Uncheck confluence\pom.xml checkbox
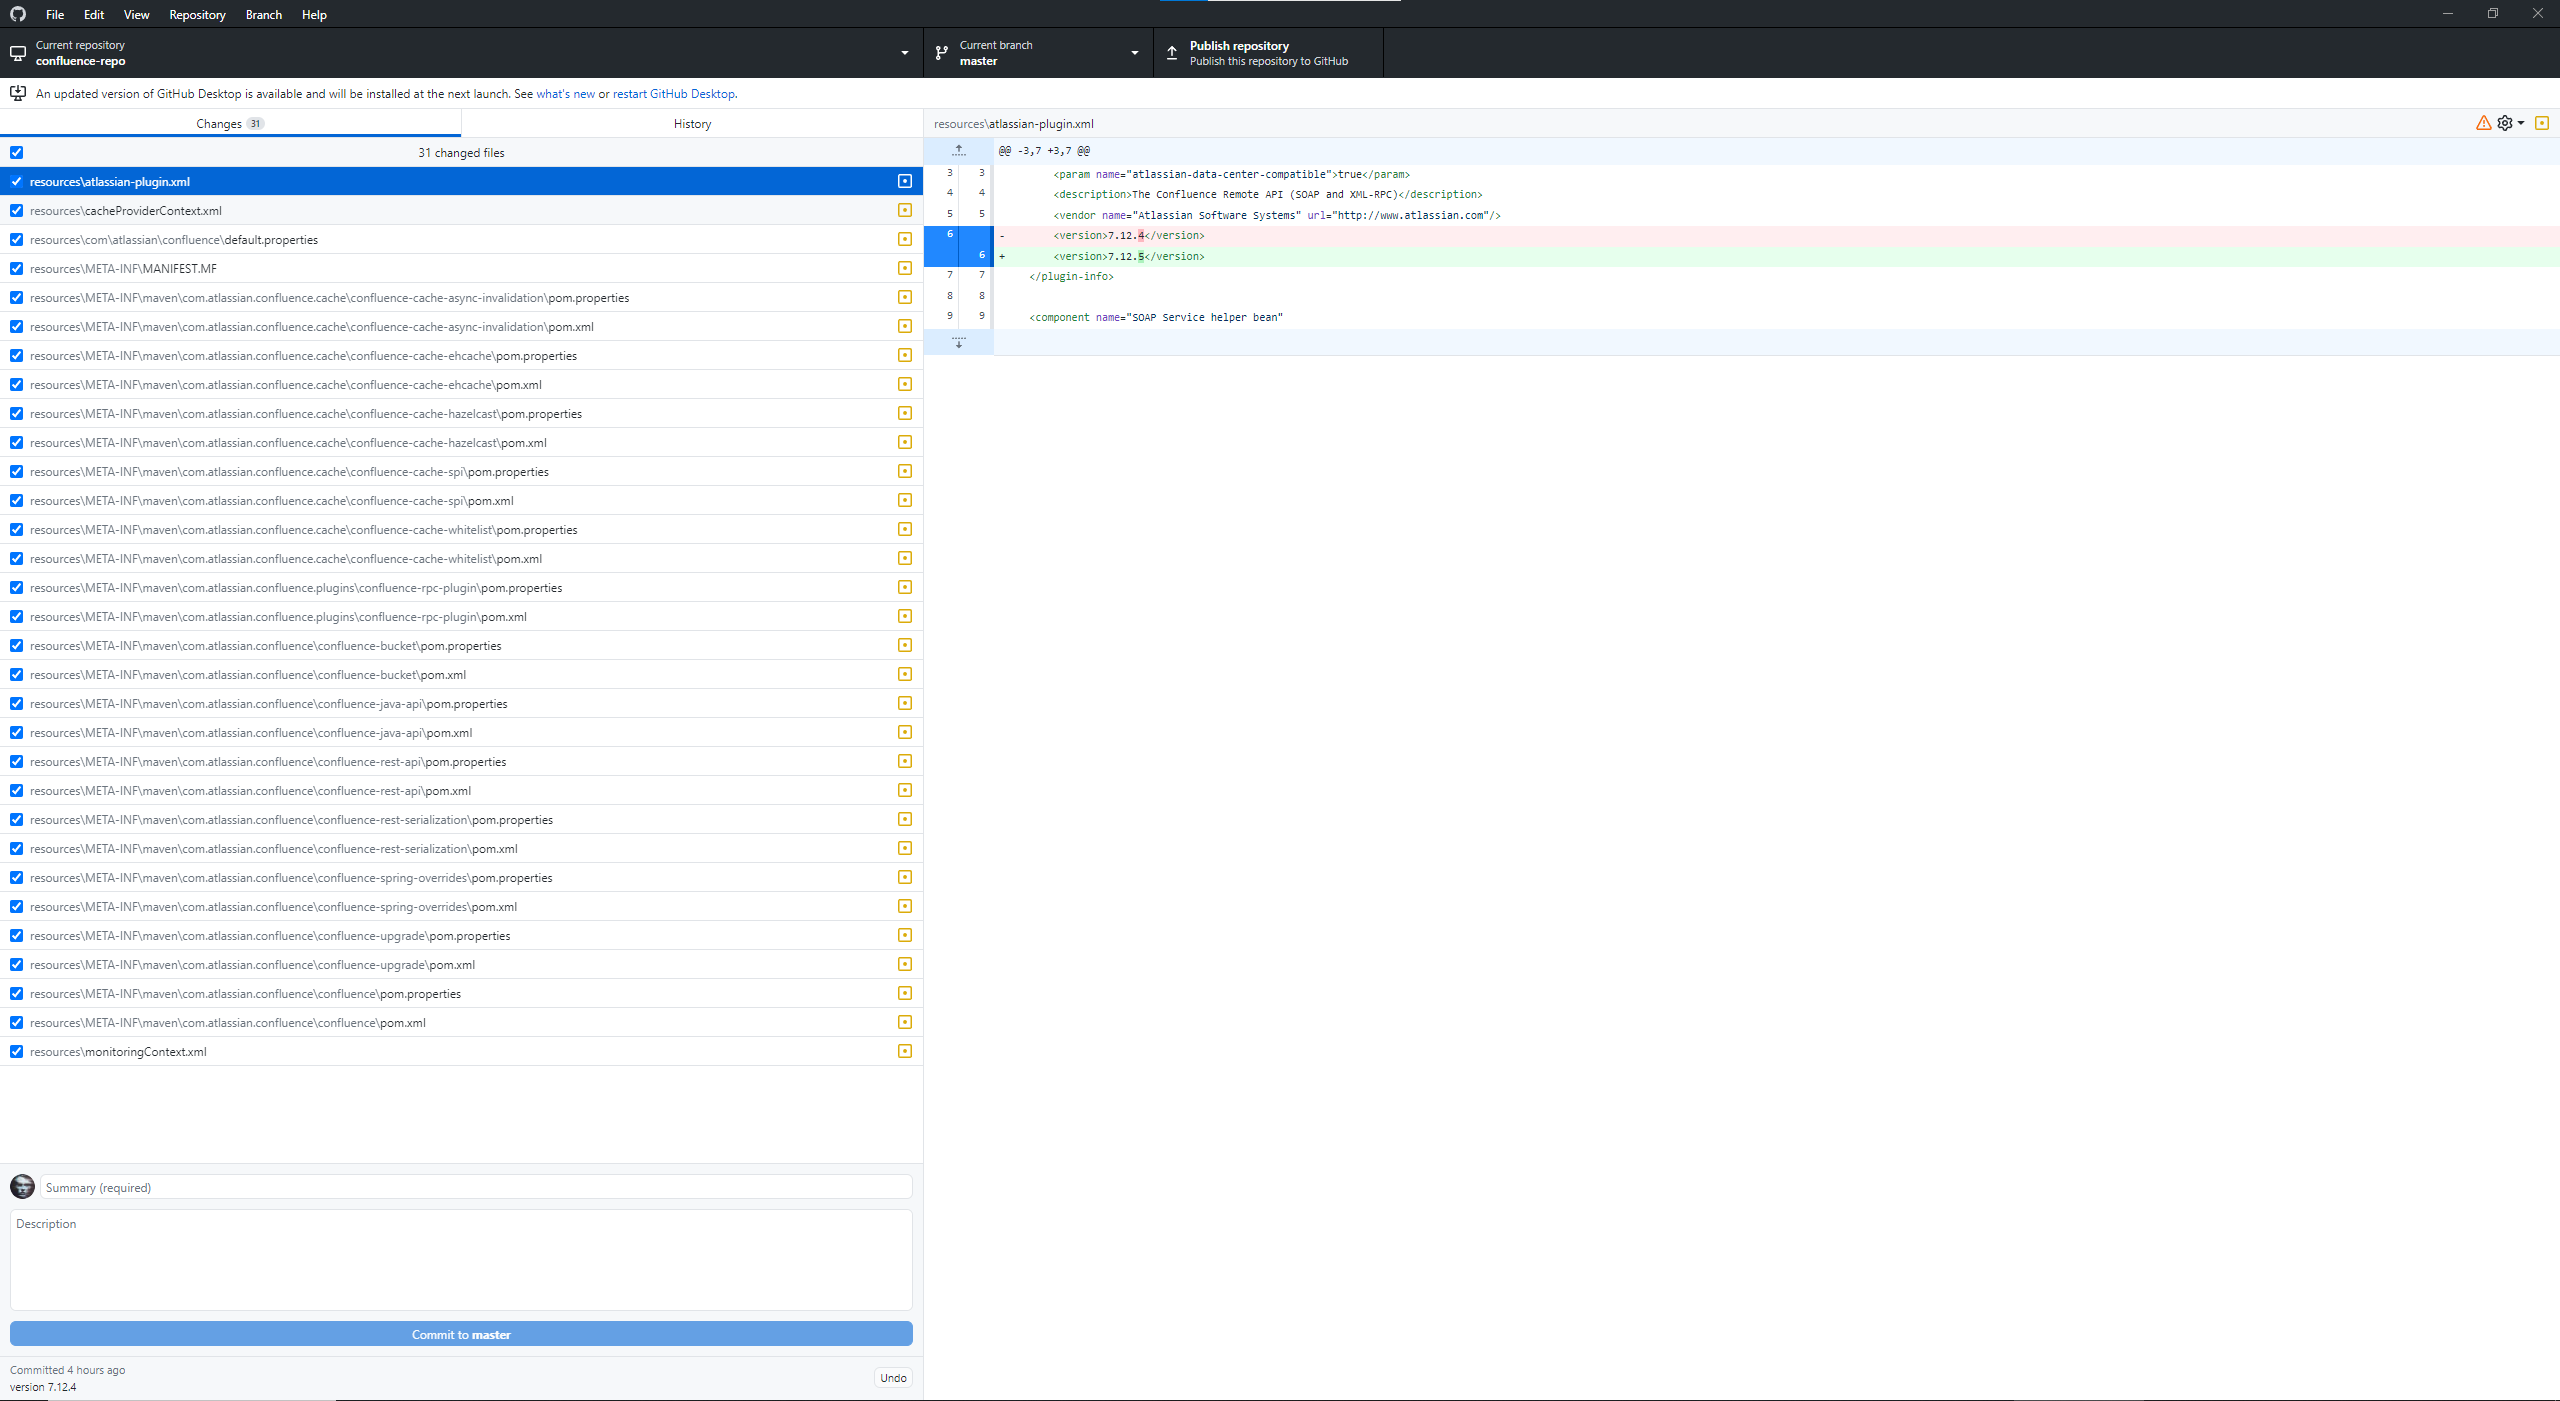The image size is (2560, 1401). tap(16, 1022)
